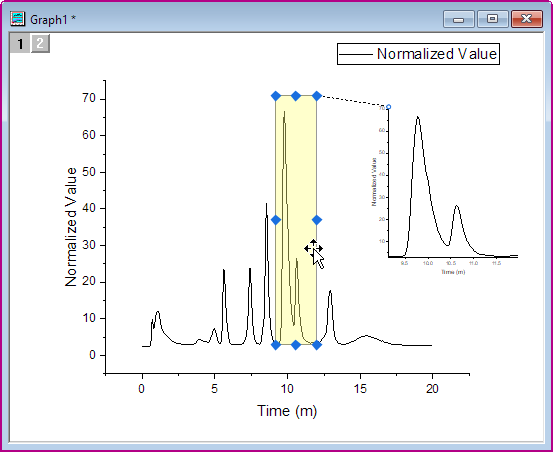Click bottom-right handle of zoom rectangle
The image size is (553, 452).
click(317, 345)
